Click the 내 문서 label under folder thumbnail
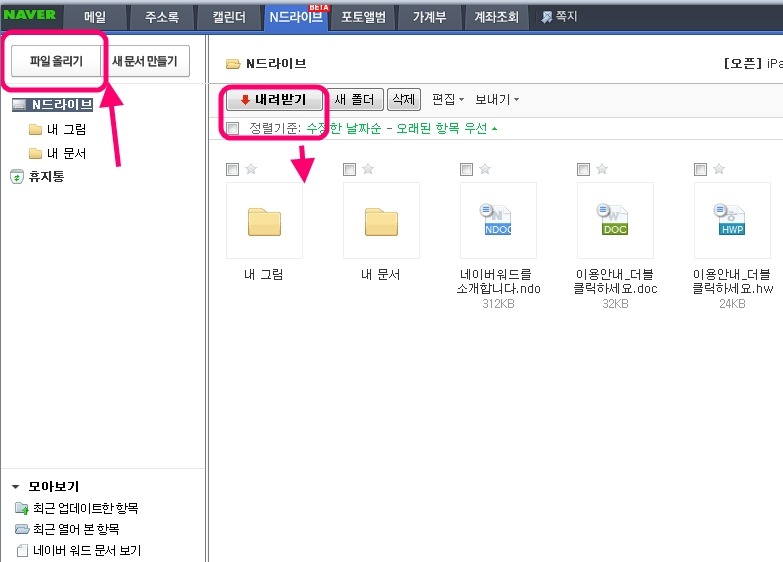 click(x=381, y=275)
